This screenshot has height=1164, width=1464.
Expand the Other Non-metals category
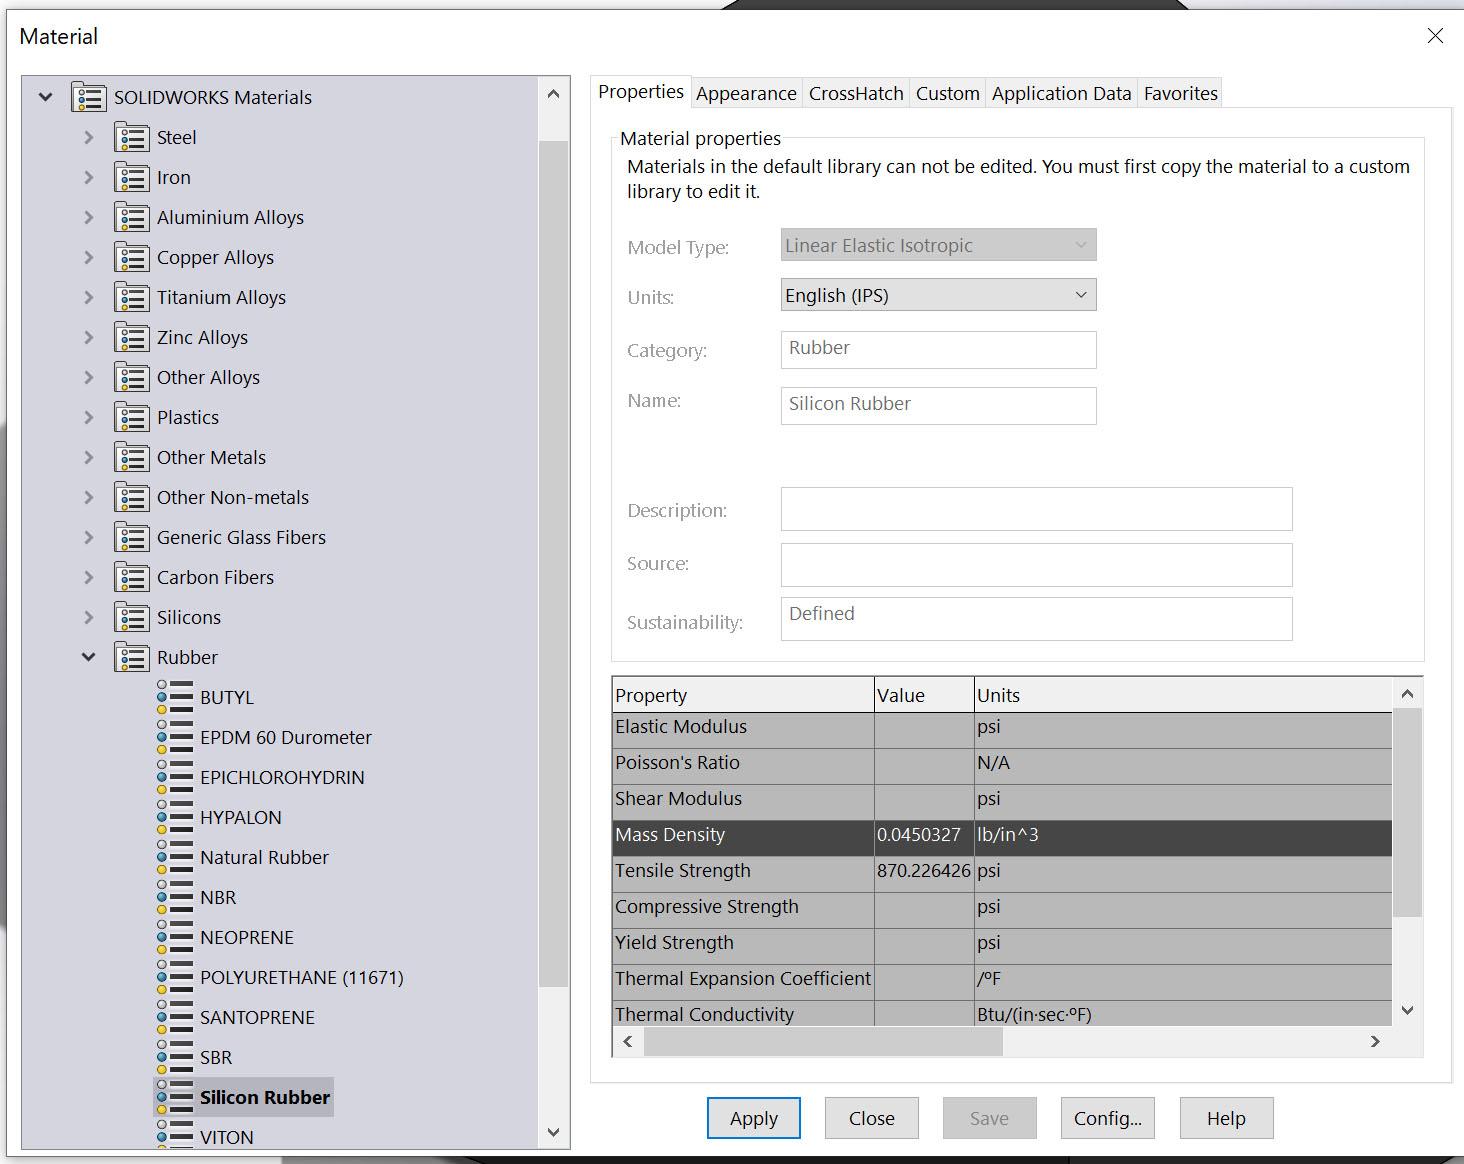point(88,497)
